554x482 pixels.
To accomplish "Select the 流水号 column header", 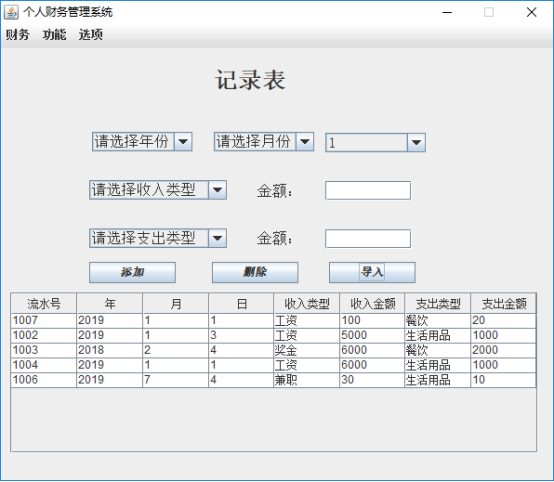I will tap(44, 304).
